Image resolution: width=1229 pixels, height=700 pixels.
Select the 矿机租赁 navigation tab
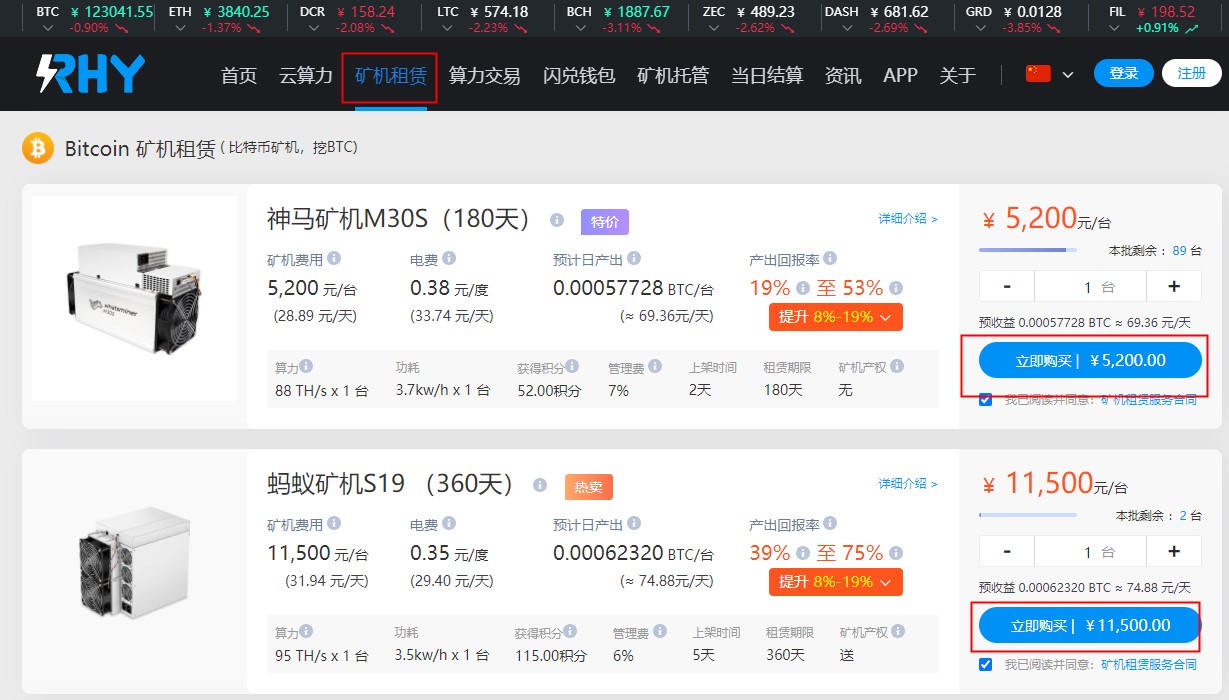[x=390, y=75]
